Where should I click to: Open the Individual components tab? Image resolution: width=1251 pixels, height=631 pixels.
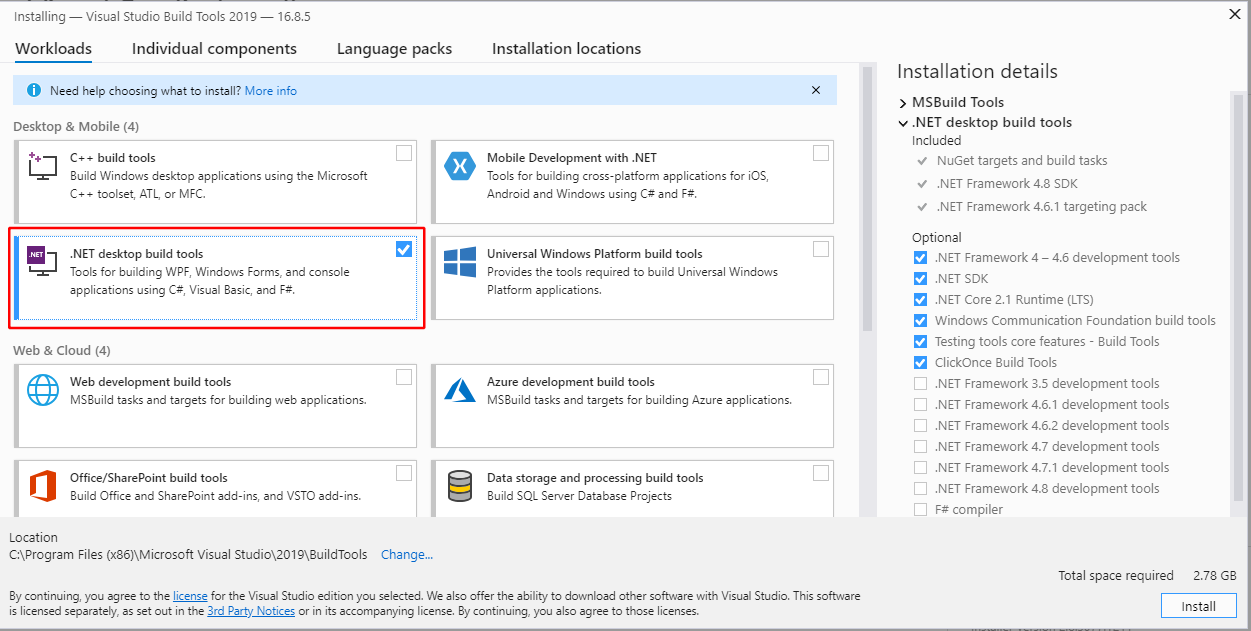point(214,48)
